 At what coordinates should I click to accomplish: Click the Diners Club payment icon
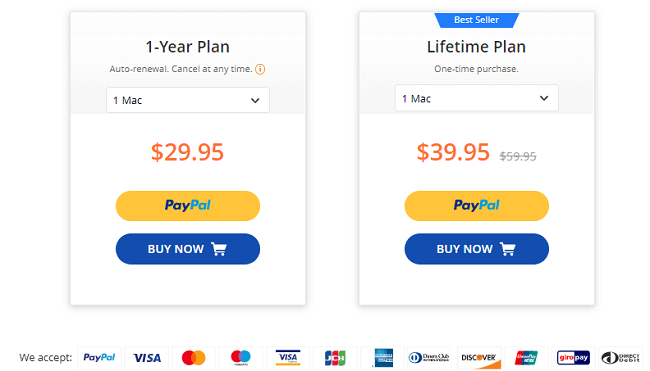429,357
